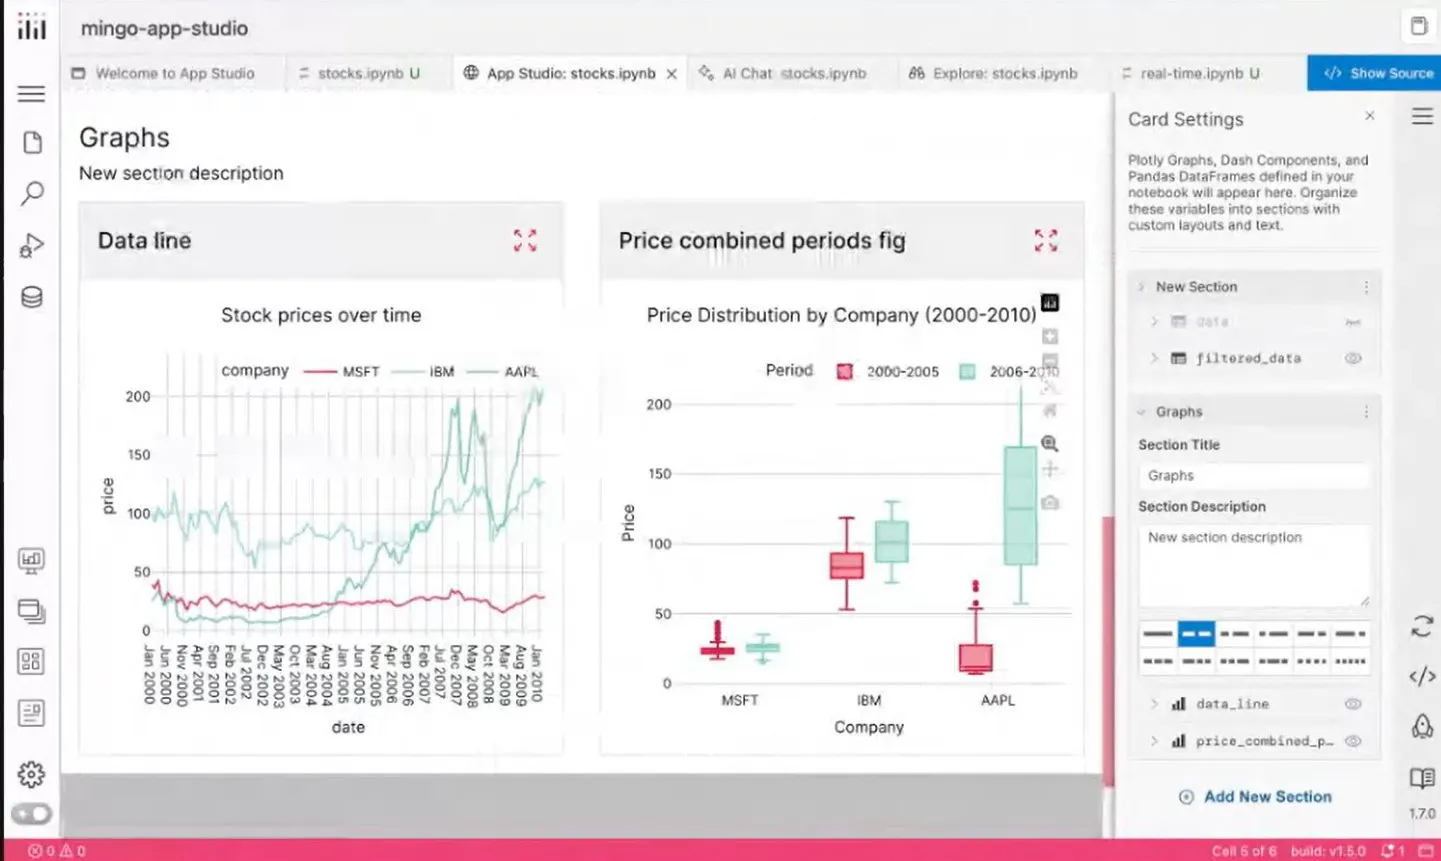The height and width of the screenshot is (861, 1441).
Task: Expand the data variable row
Action: [x=1154, y=322]
